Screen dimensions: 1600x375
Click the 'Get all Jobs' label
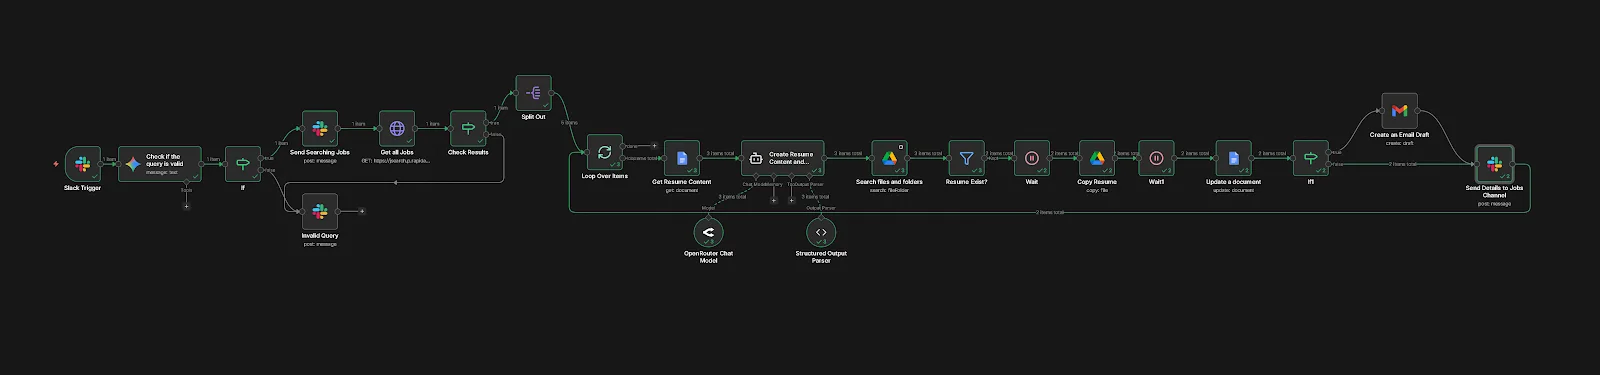(x=397, y=153)
